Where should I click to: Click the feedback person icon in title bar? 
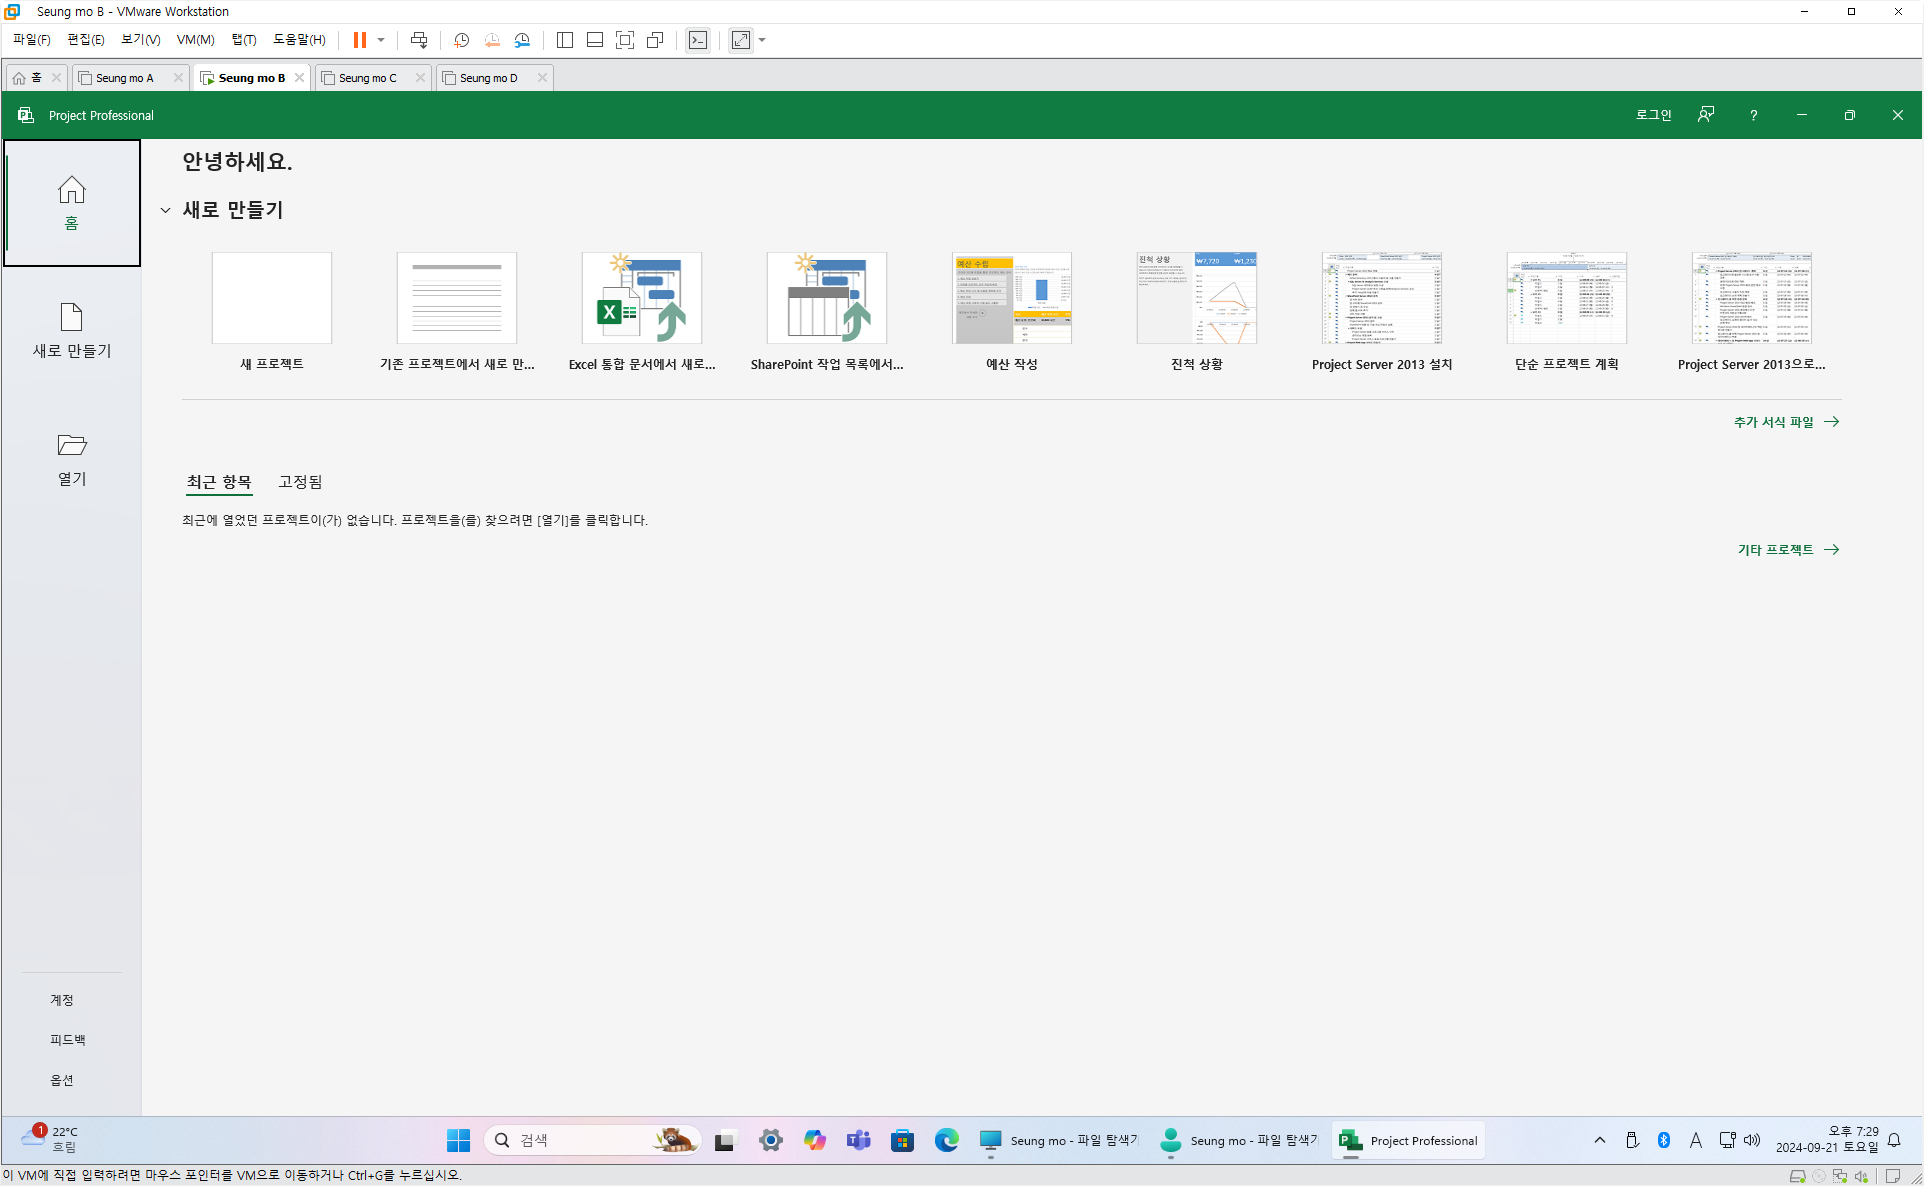point(1706,115)
